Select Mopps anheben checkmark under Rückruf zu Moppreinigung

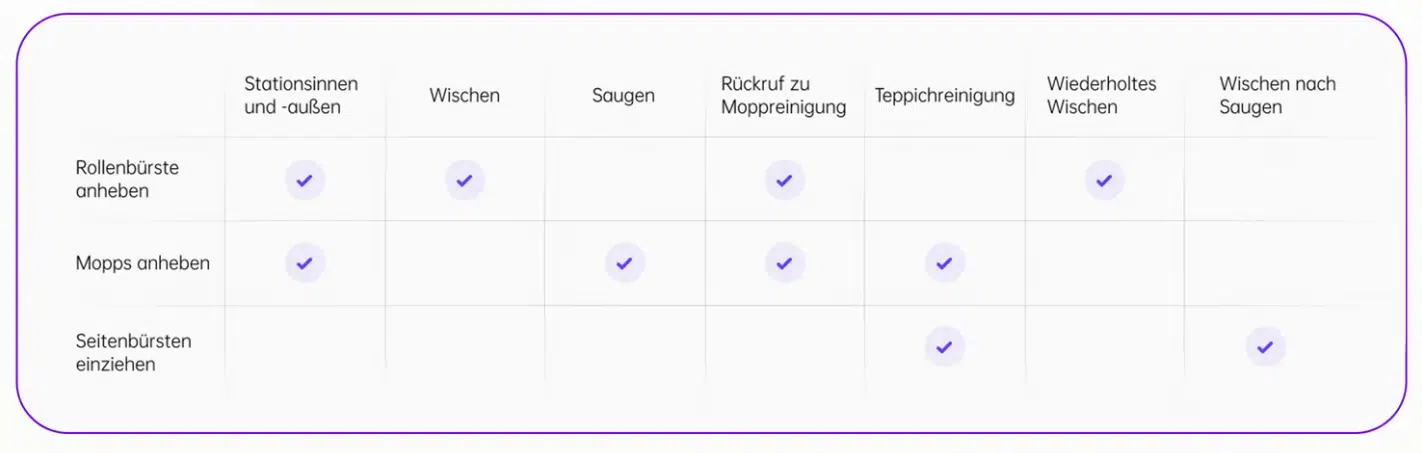785,263
